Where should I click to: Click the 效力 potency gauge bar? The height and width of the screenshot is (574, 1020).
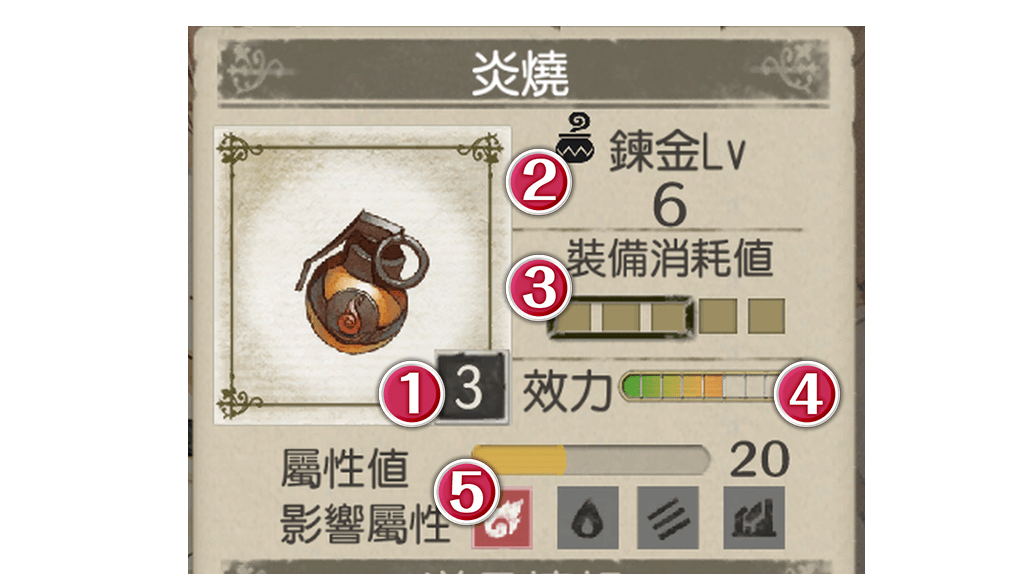(699, 386)
